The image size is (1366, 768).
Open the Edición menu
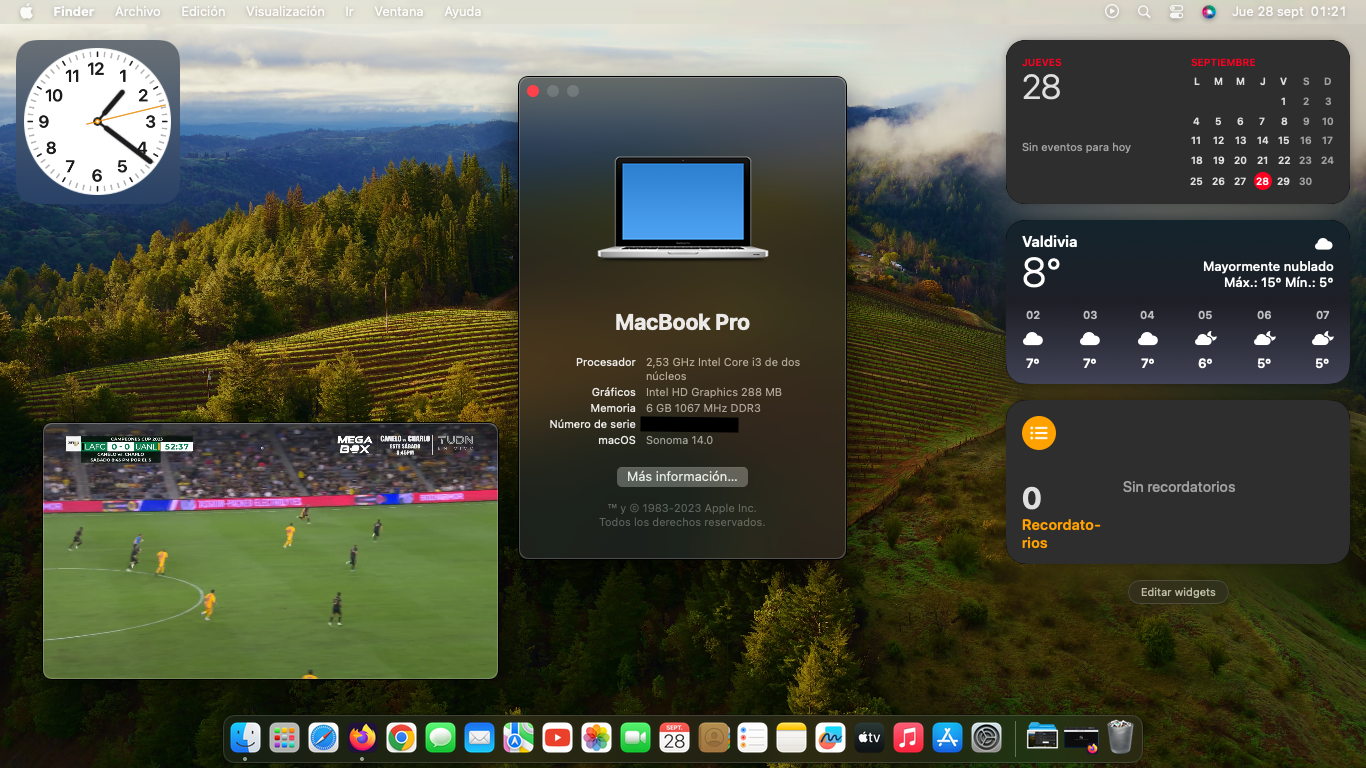tap(203, 12)
